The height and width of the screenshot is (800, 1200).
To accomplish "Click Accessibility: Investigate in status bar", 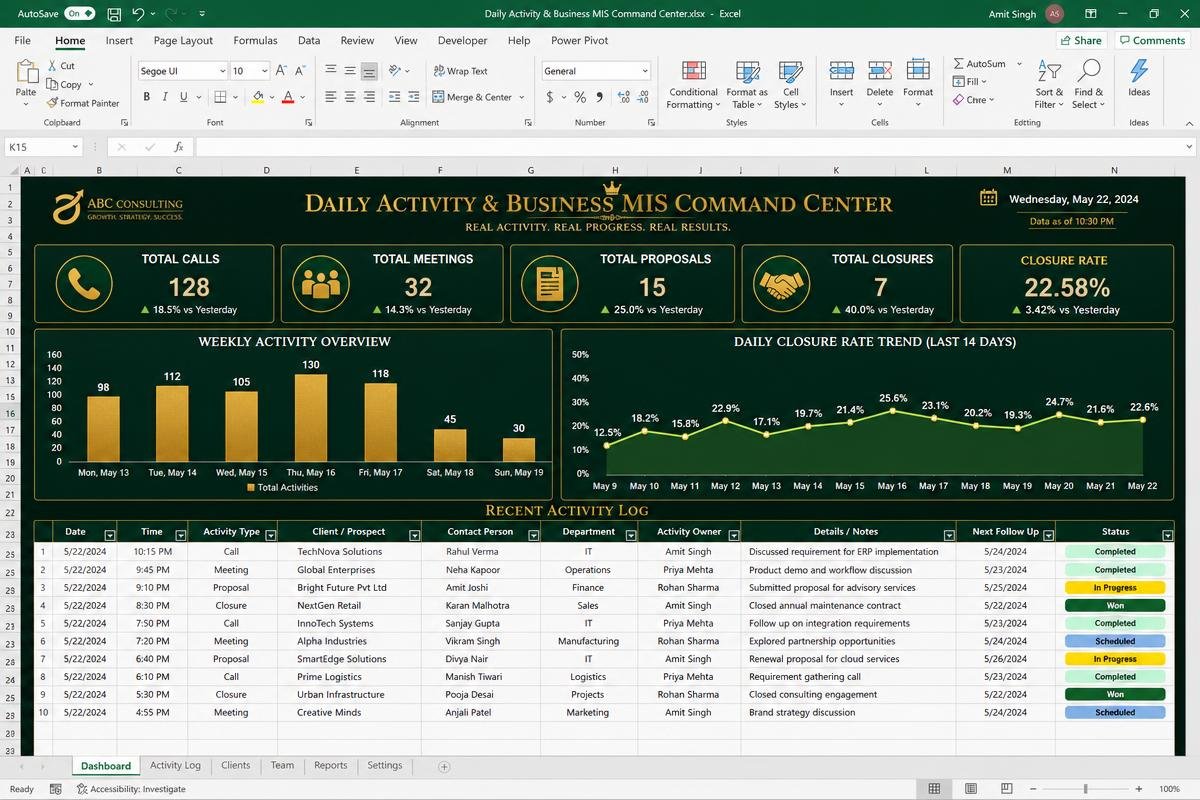I will click(x=131, y=789).
